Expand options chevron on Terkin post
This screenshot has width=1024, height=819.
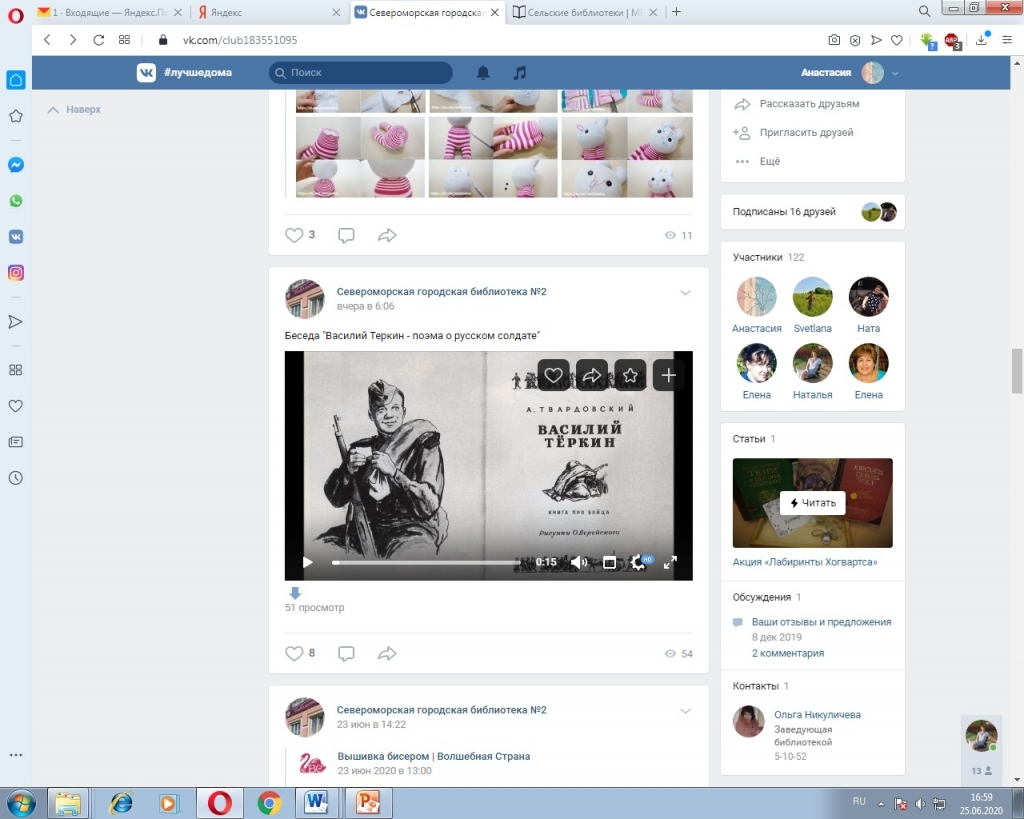coord(685,293)
